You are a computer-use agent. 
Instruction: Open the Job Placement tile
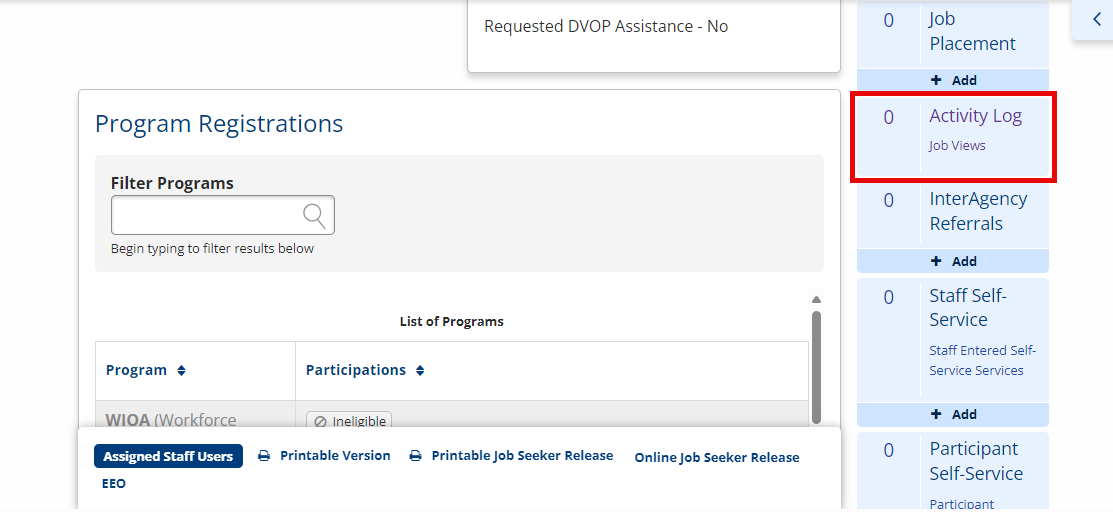[953, 33]
